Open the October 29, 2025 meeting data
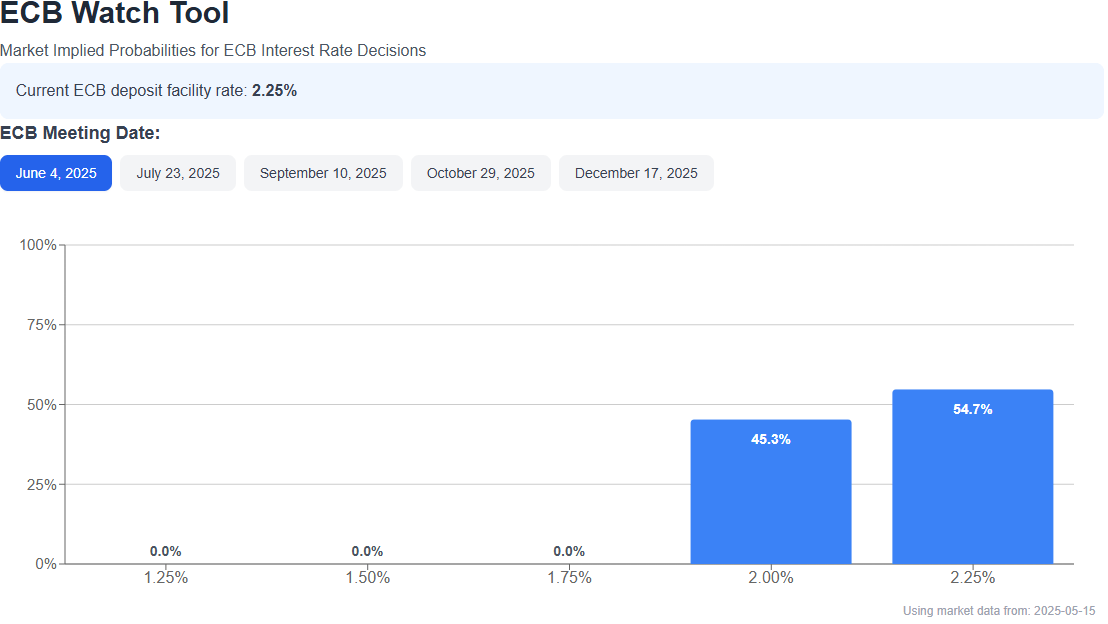 481,173
